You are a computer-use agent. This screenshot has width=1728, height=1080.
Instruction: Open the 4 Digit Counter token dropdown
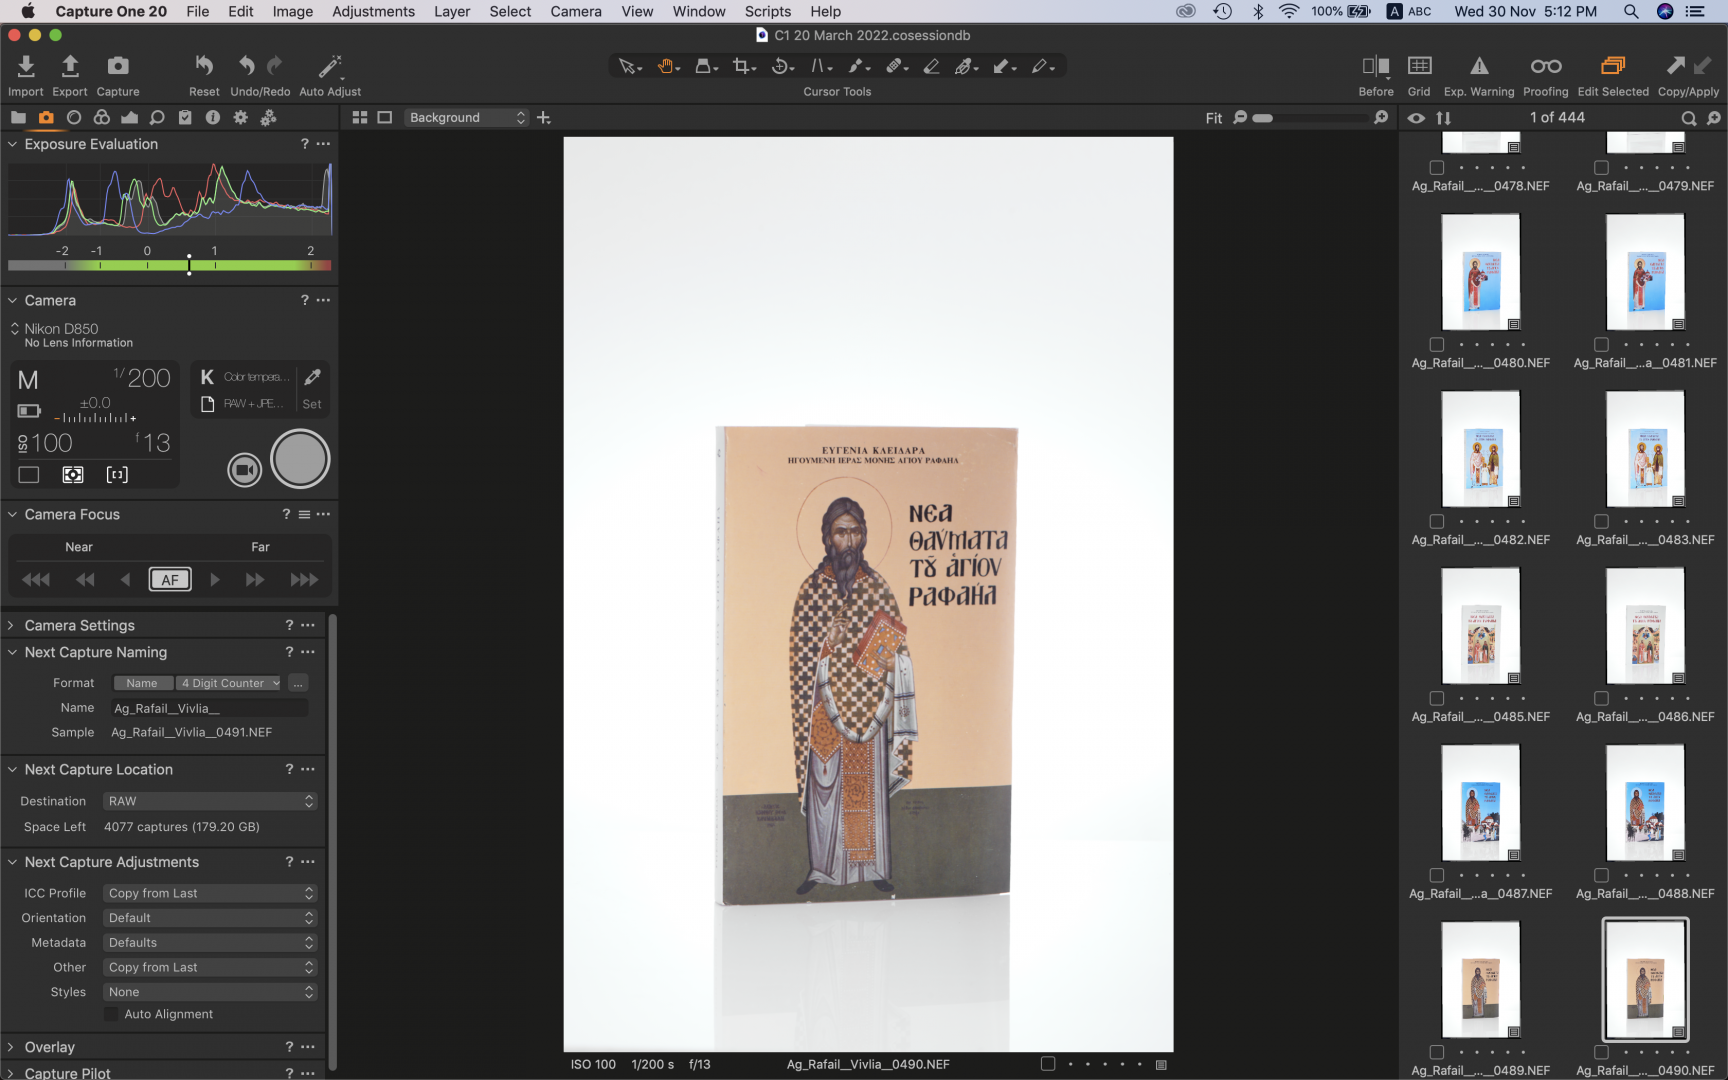click(x=230, y=683)
